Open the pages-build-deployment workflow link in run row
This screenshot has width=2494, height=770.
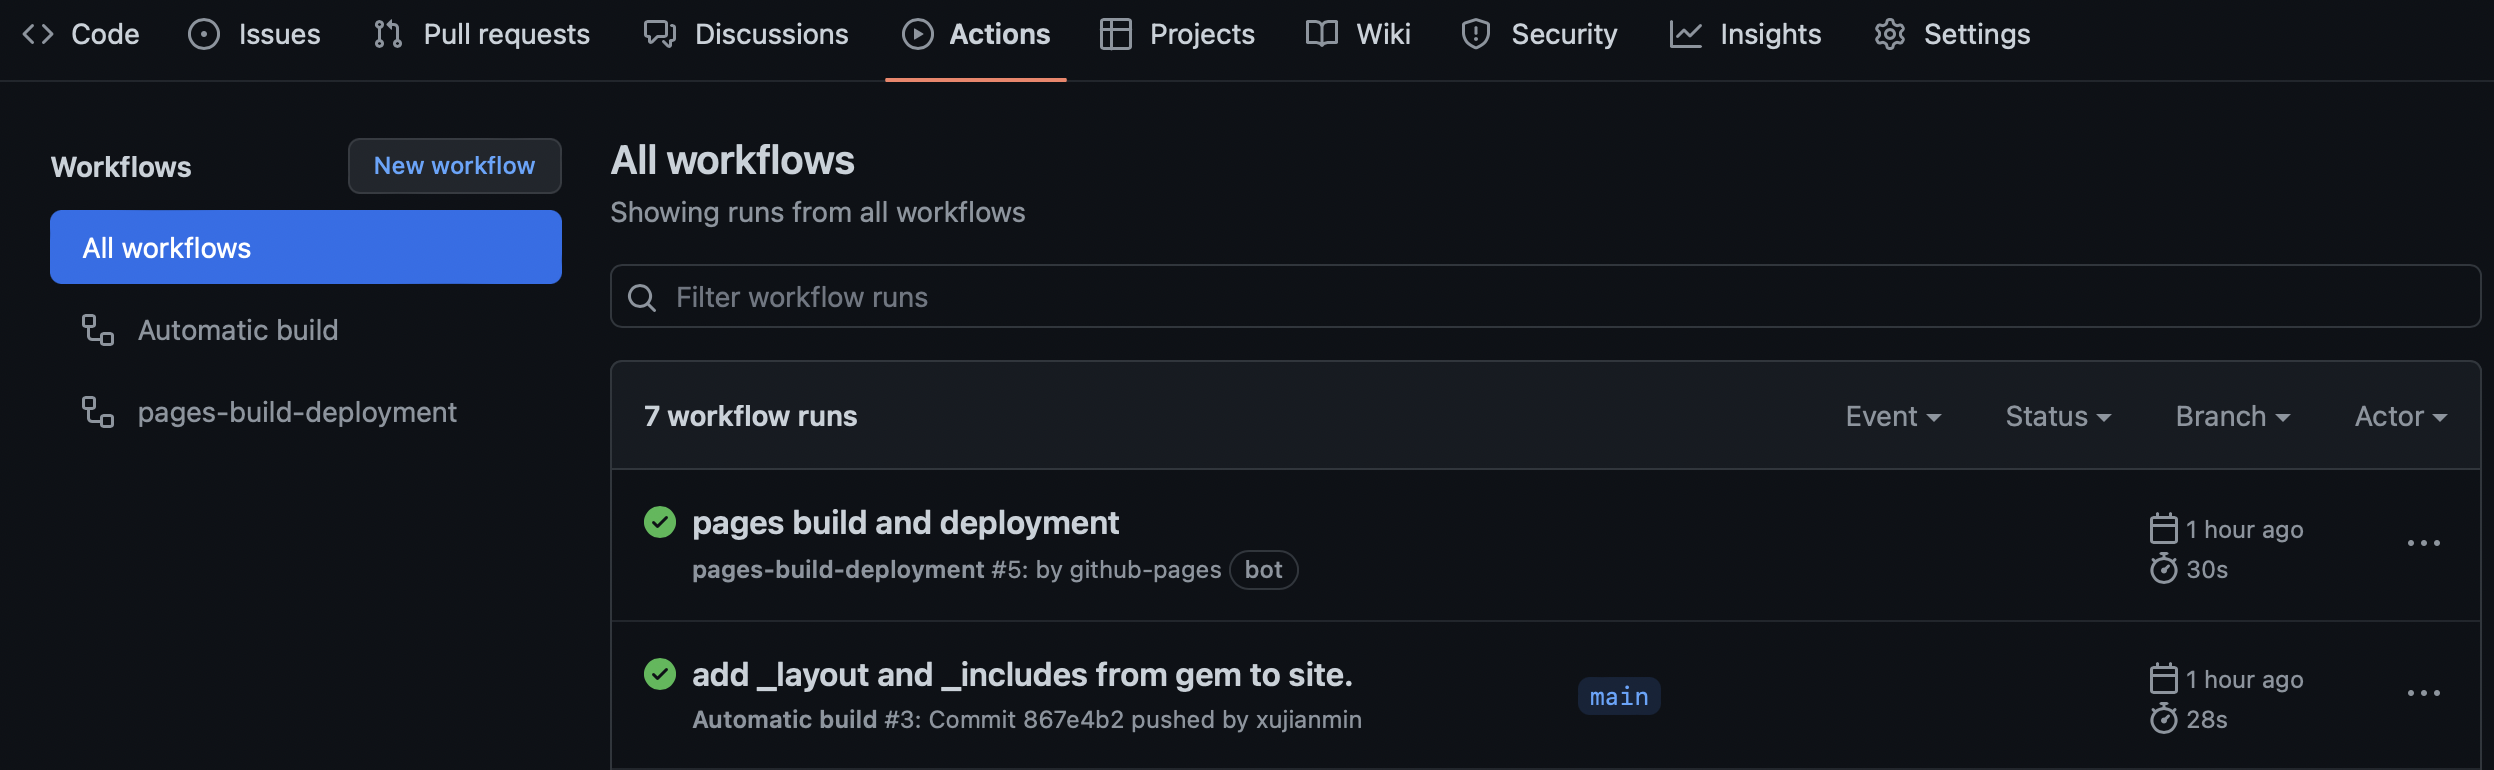tap(838, 570)
